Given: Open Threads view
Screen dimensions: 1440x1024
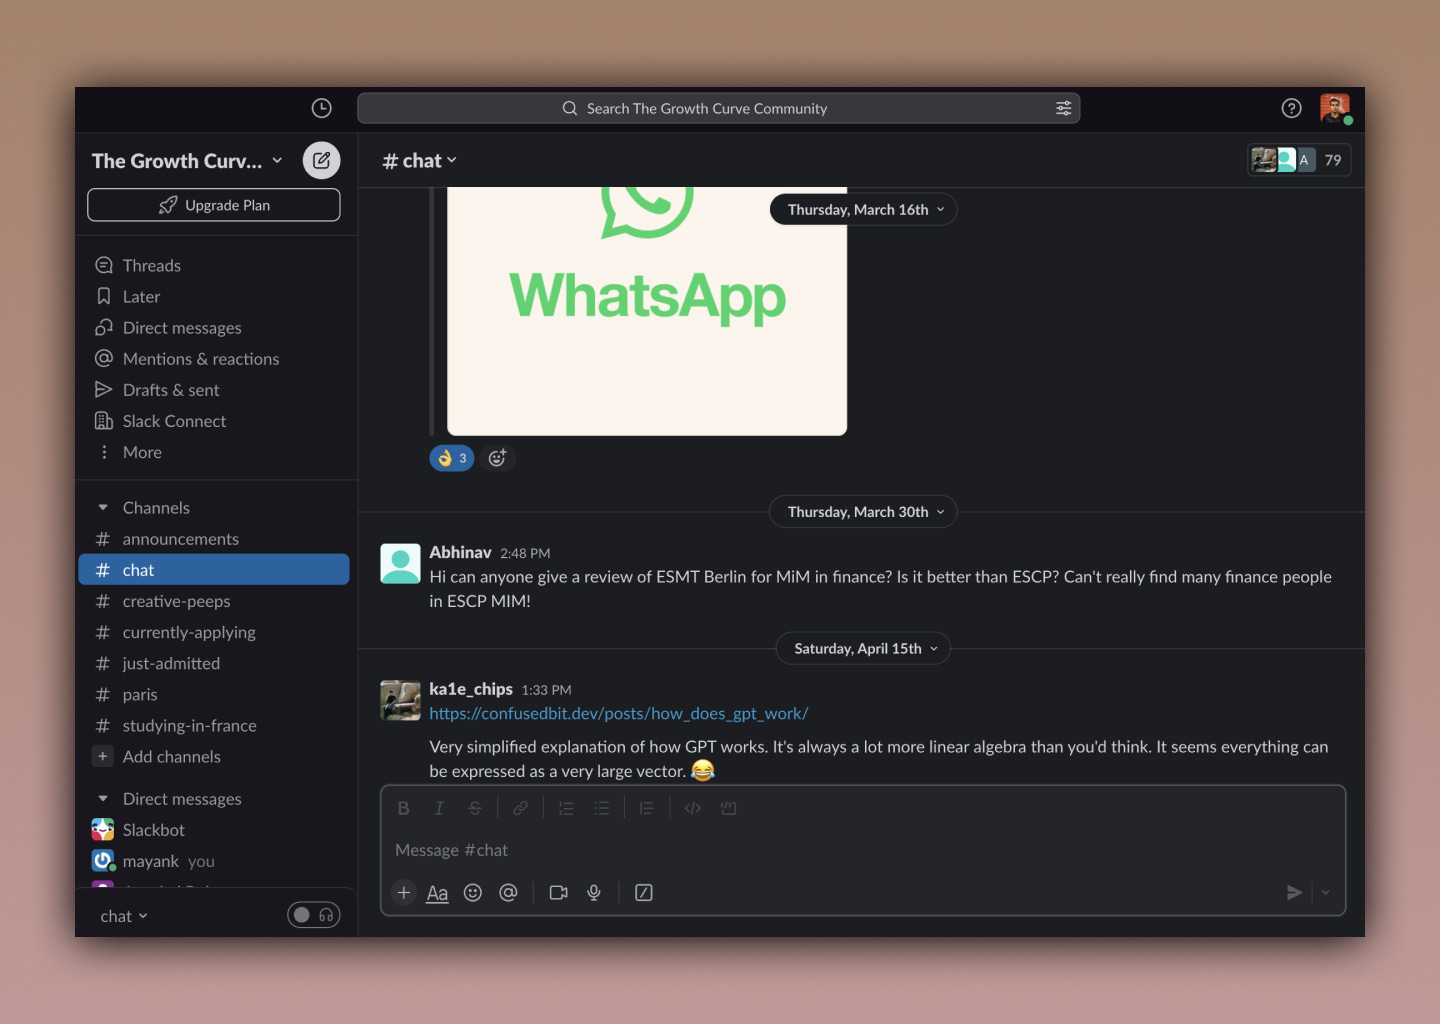Looking at the screenshot, I should (x=214, y=266).
